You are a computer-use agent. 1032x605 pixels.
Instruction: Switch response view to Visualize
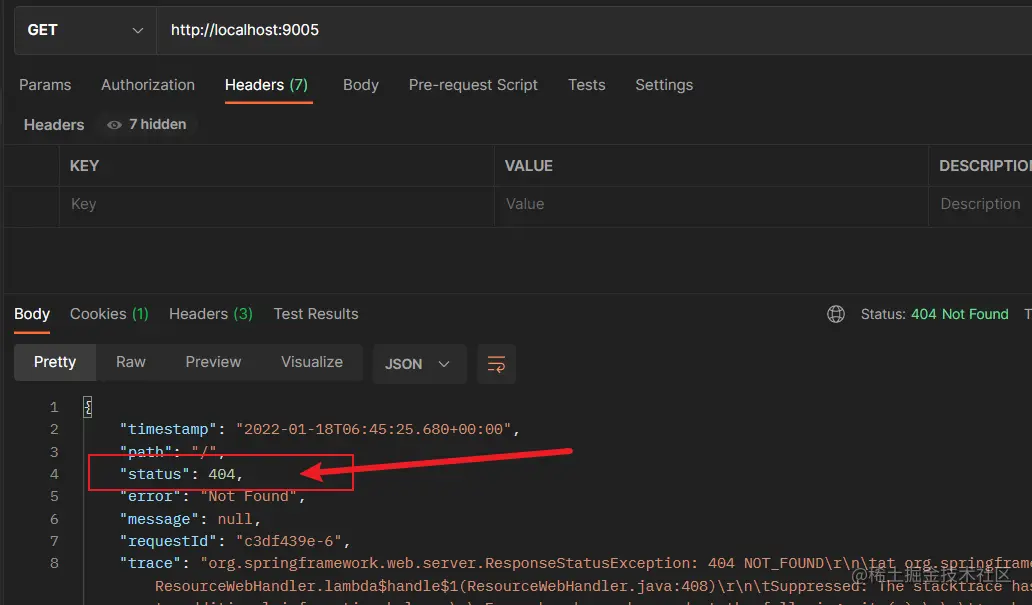(312, 362)
